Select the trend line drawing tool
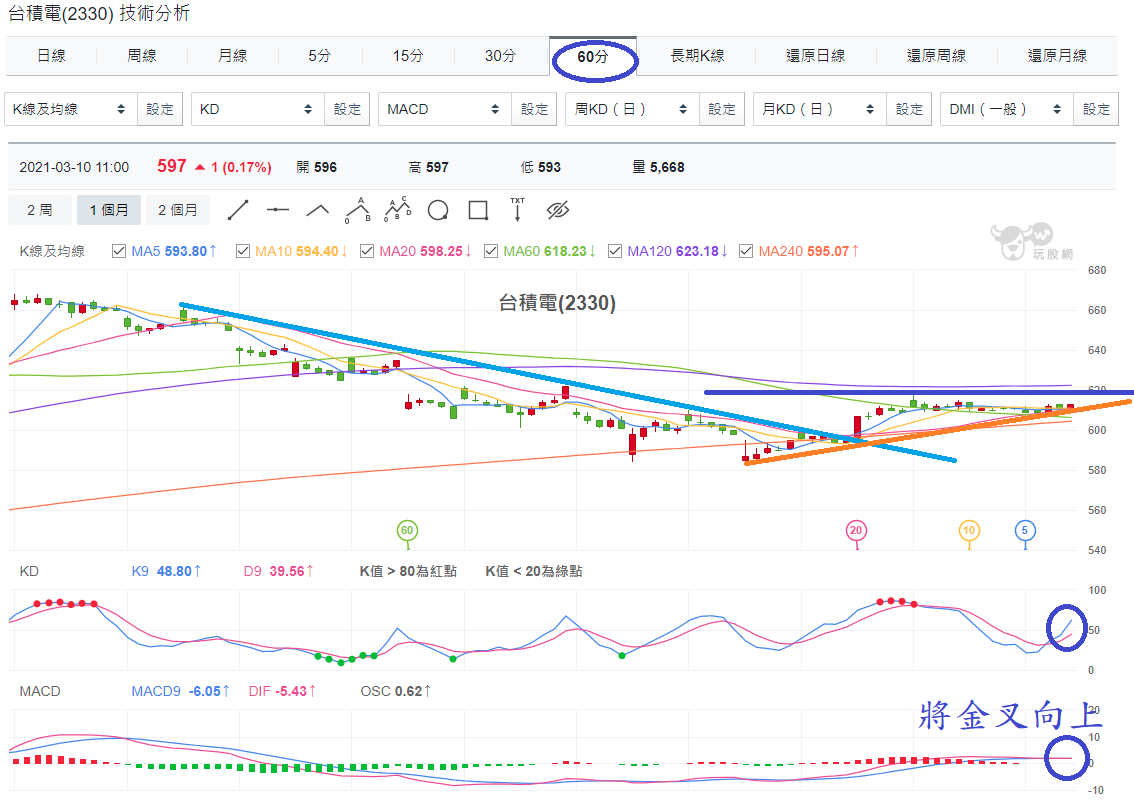Viewport: 1134px width, 801px height. (238, 210)
